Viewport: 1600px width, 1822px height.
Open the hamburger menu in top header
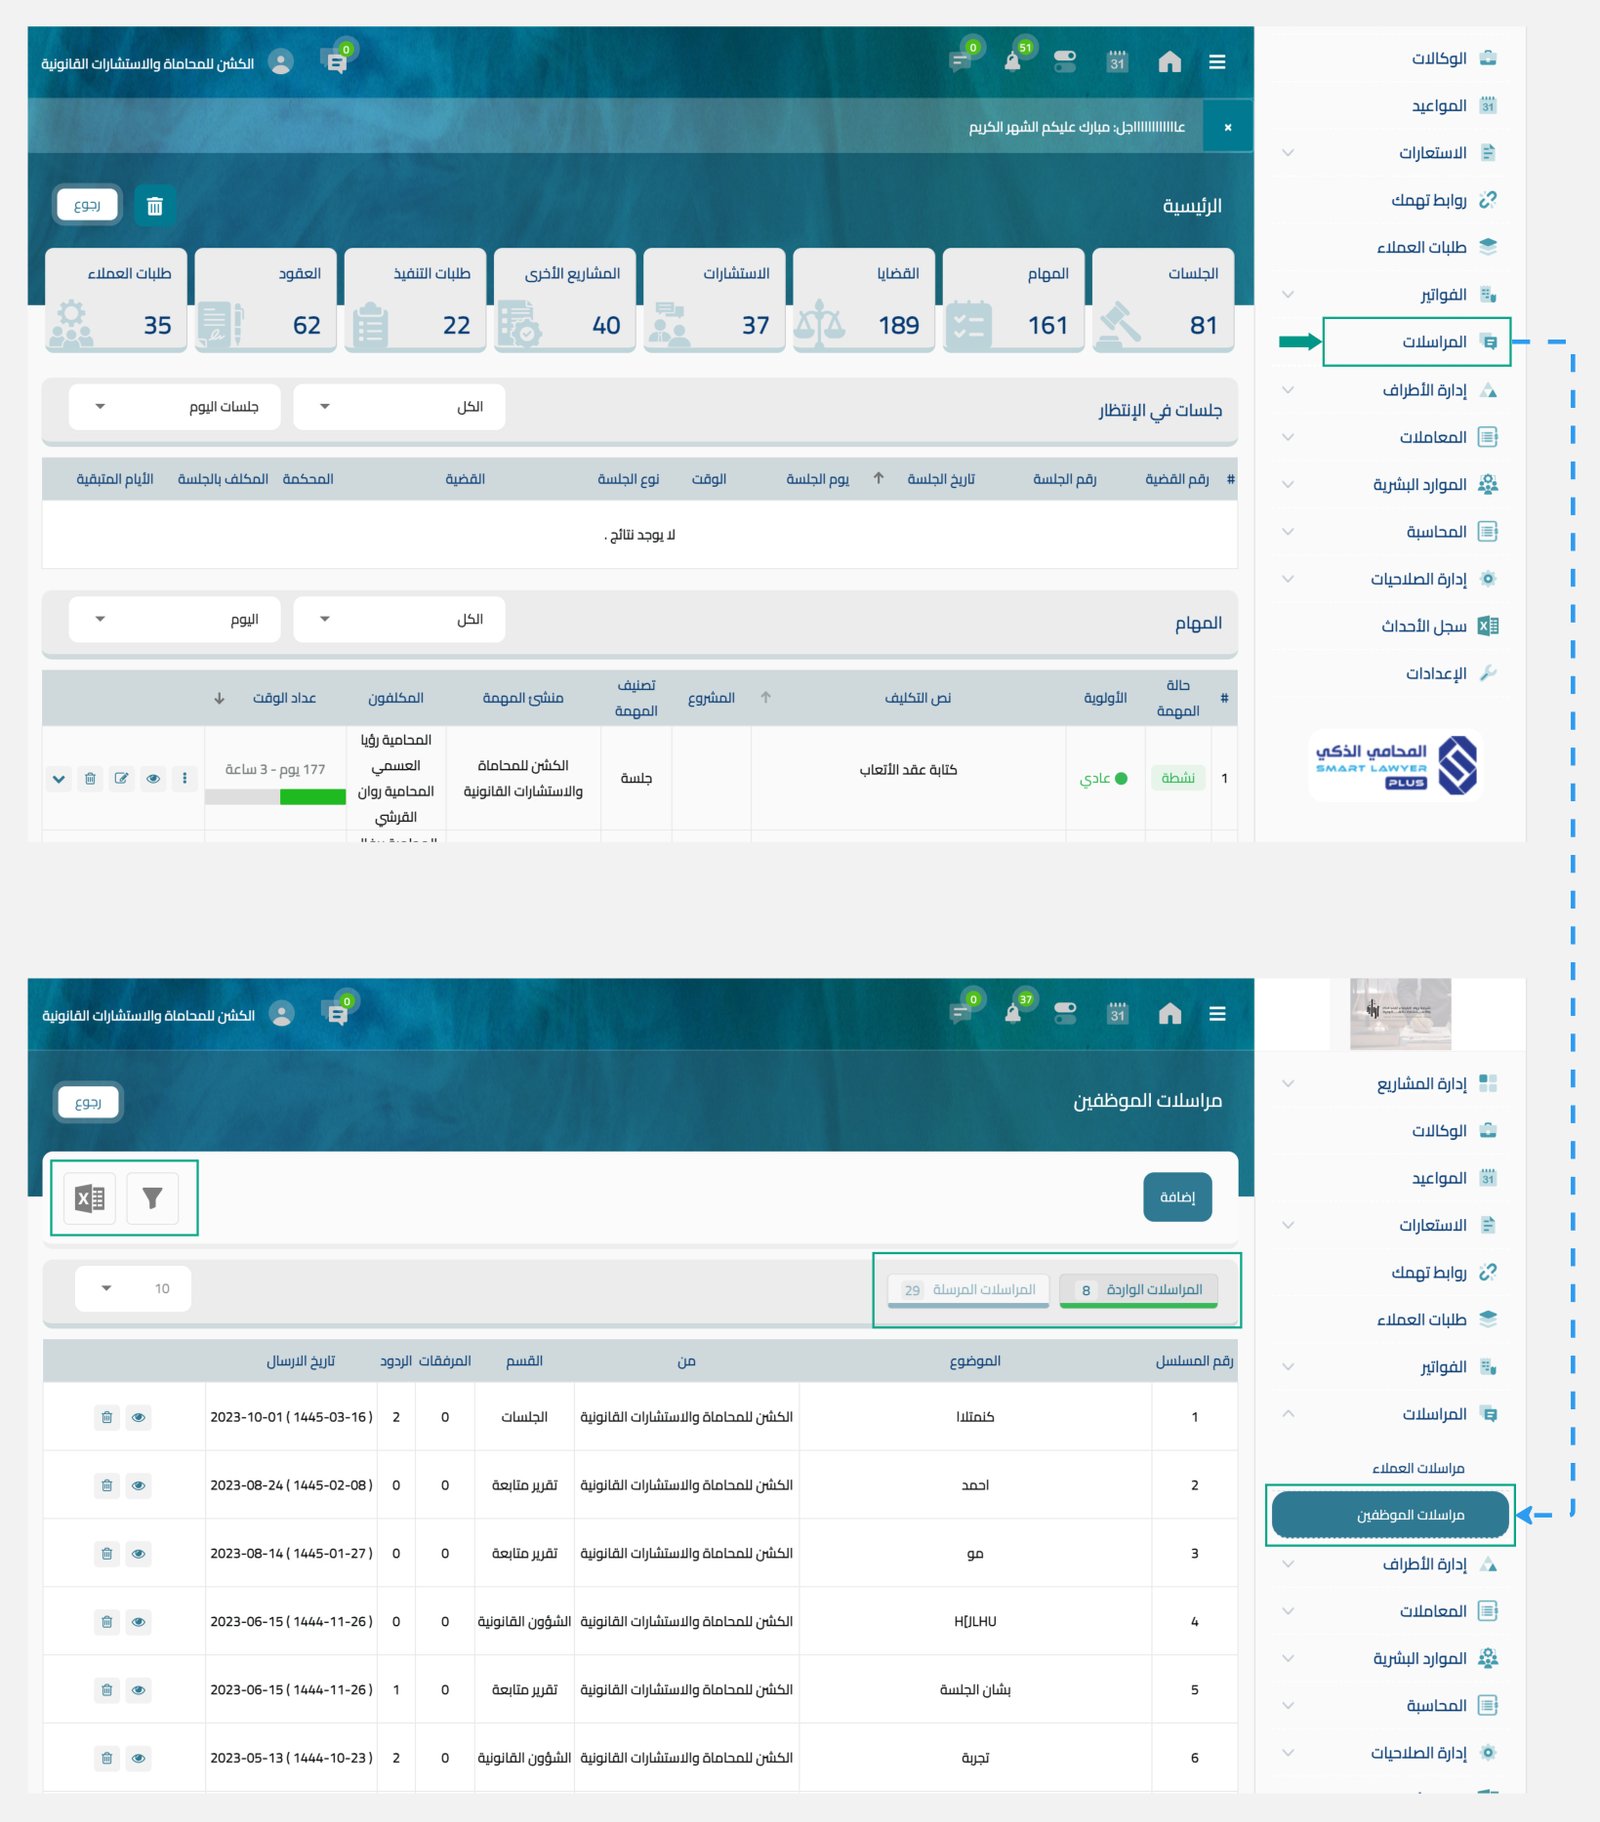[1217, 62]
